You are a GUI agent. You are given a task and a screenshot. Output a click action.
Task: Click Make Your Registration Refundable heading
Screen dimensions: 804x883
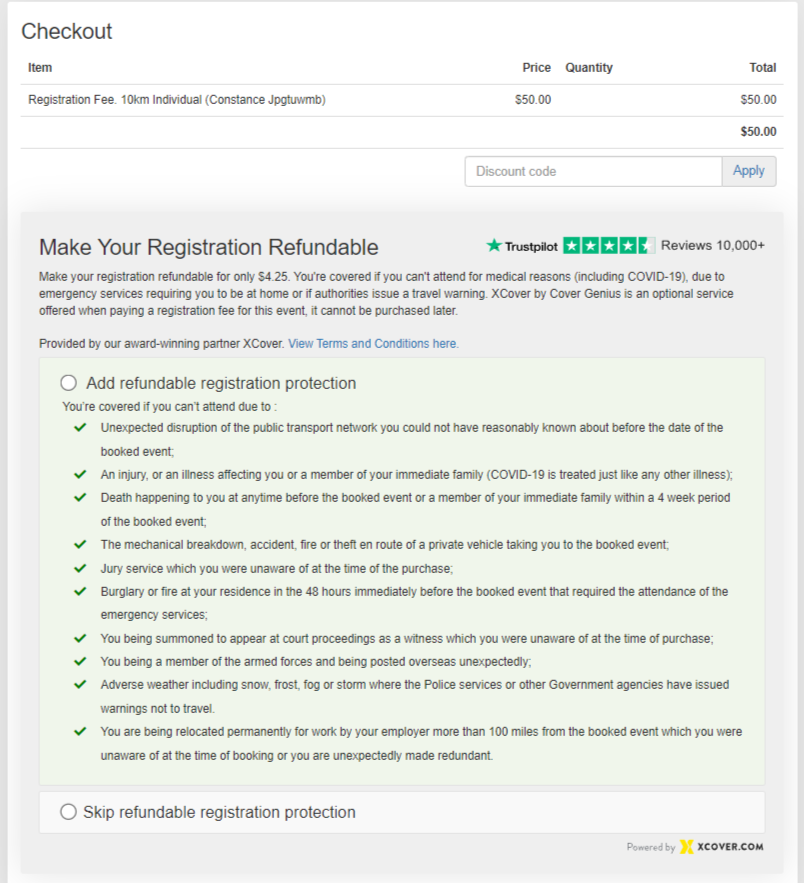(209, 247)
